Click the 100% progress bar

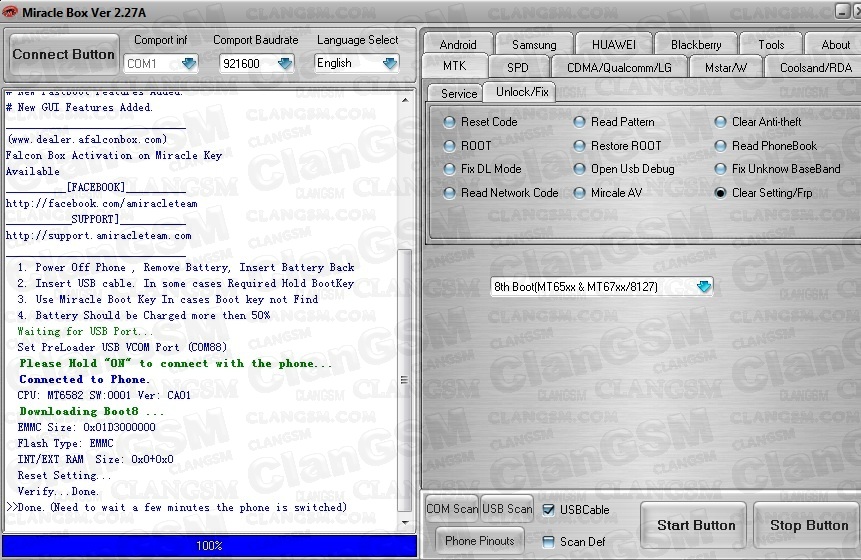click(x=209, y=545)
